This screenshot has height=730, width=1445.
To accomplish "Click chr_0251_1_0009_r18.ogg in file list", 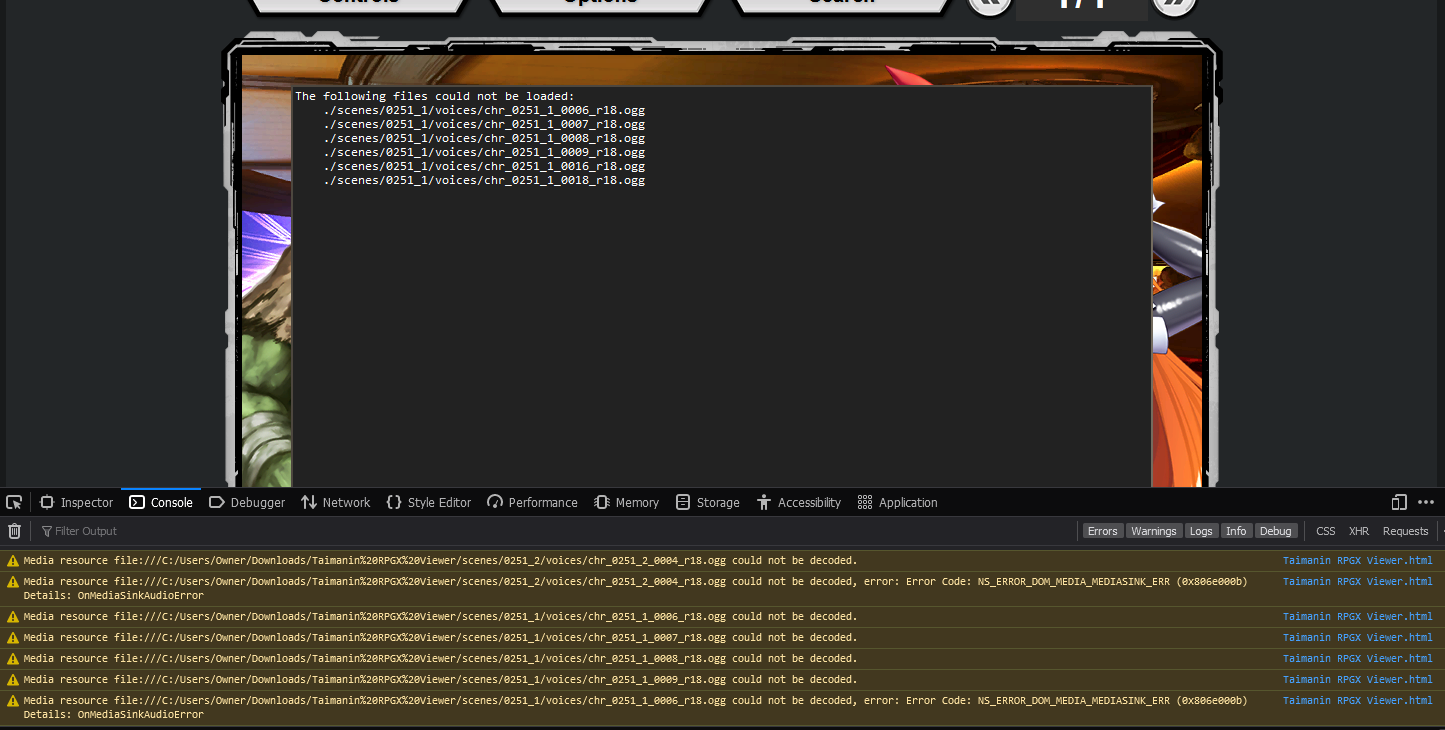I will coord(484,152).
